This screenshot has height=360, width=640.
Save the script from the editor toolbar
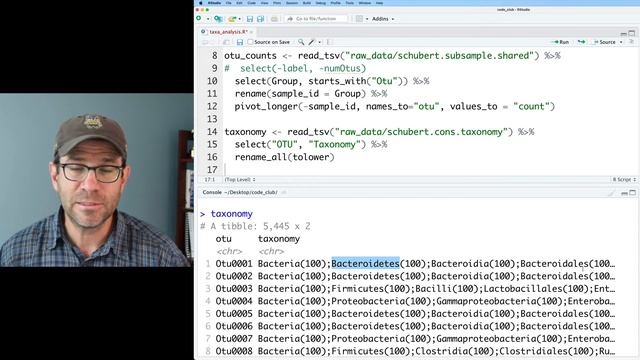point(240,42)
